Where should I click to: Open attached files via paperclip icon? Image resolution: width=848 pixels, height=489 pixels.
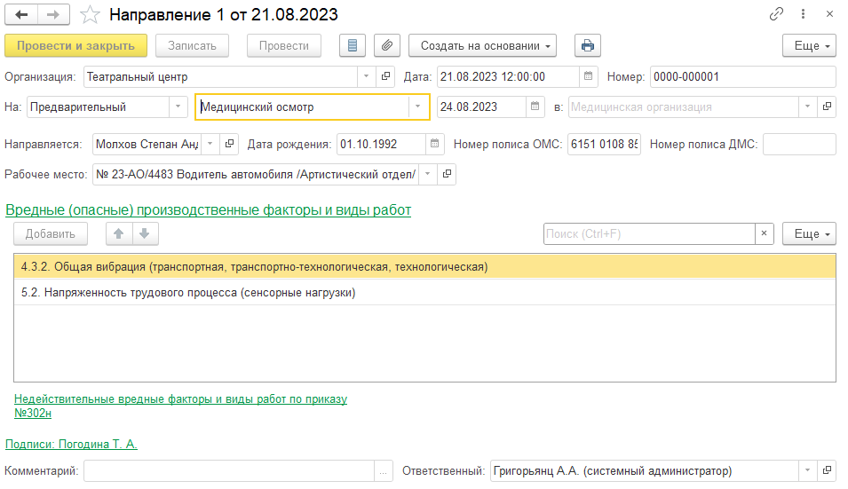click(387, 46)
